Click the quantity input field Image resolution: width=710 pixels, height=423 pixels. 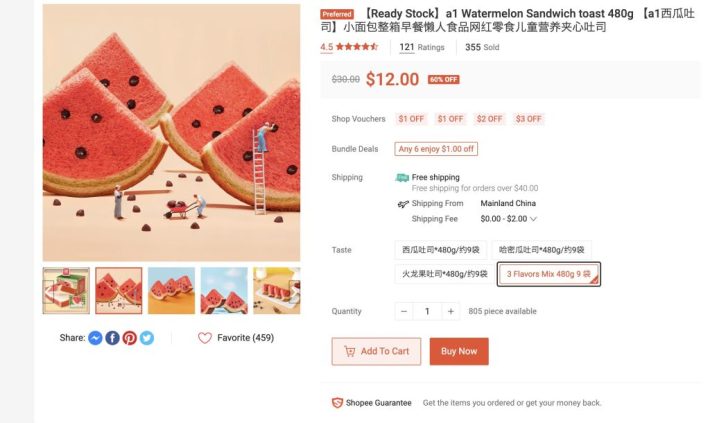427,311
